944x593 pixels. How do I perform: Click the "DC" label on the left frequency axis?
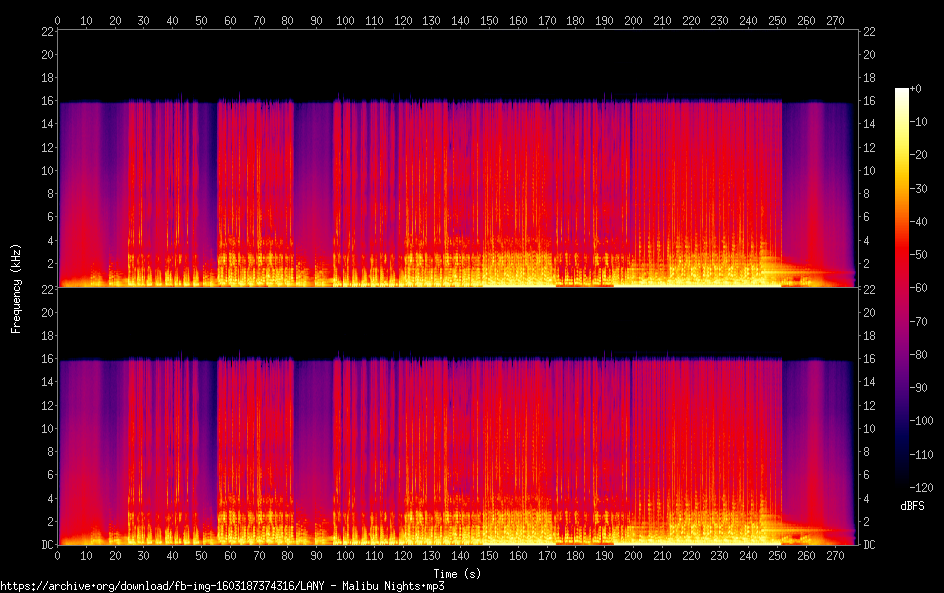[x=47, y=544]
